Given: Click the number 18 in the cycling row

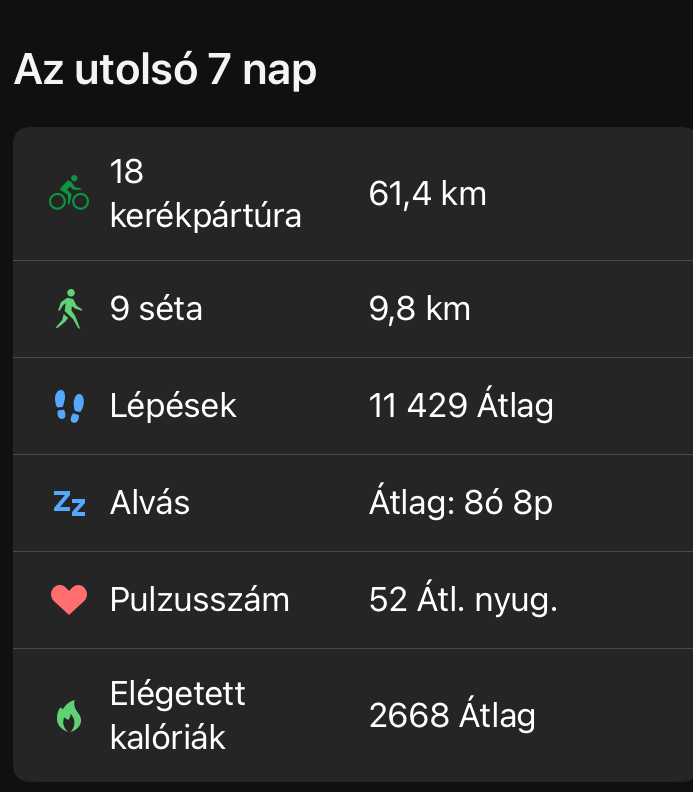Looking at the screenshot, I should [x=128, y=172].
